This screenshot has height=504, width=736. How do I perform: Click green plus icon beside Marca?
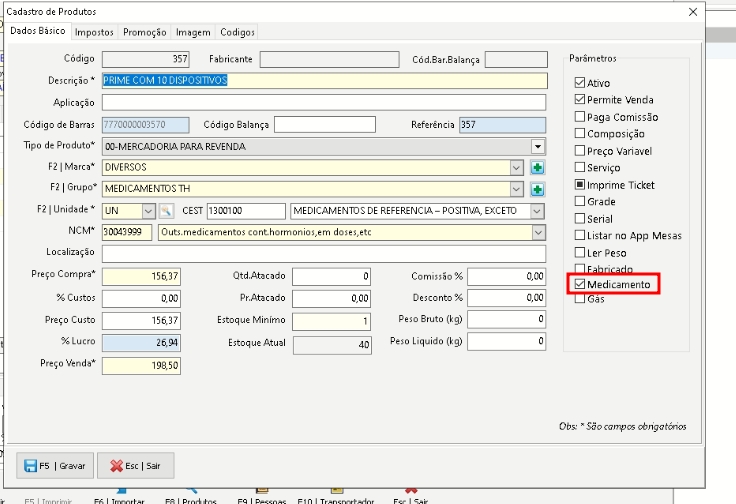pyautogui.click(x=537, y=168)
